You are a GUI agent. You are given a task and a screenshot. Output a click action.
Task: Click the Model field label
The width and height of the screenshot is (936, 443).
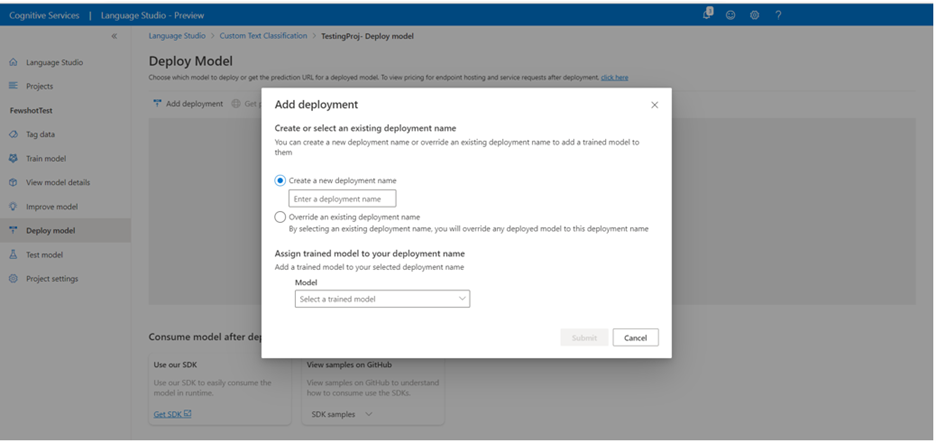click(306, 282)
